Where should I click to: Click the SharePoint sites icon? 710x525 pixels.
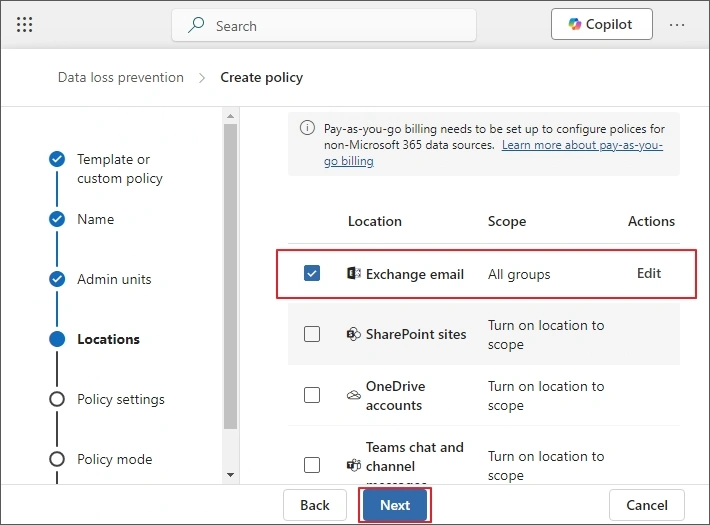point(354,334)
